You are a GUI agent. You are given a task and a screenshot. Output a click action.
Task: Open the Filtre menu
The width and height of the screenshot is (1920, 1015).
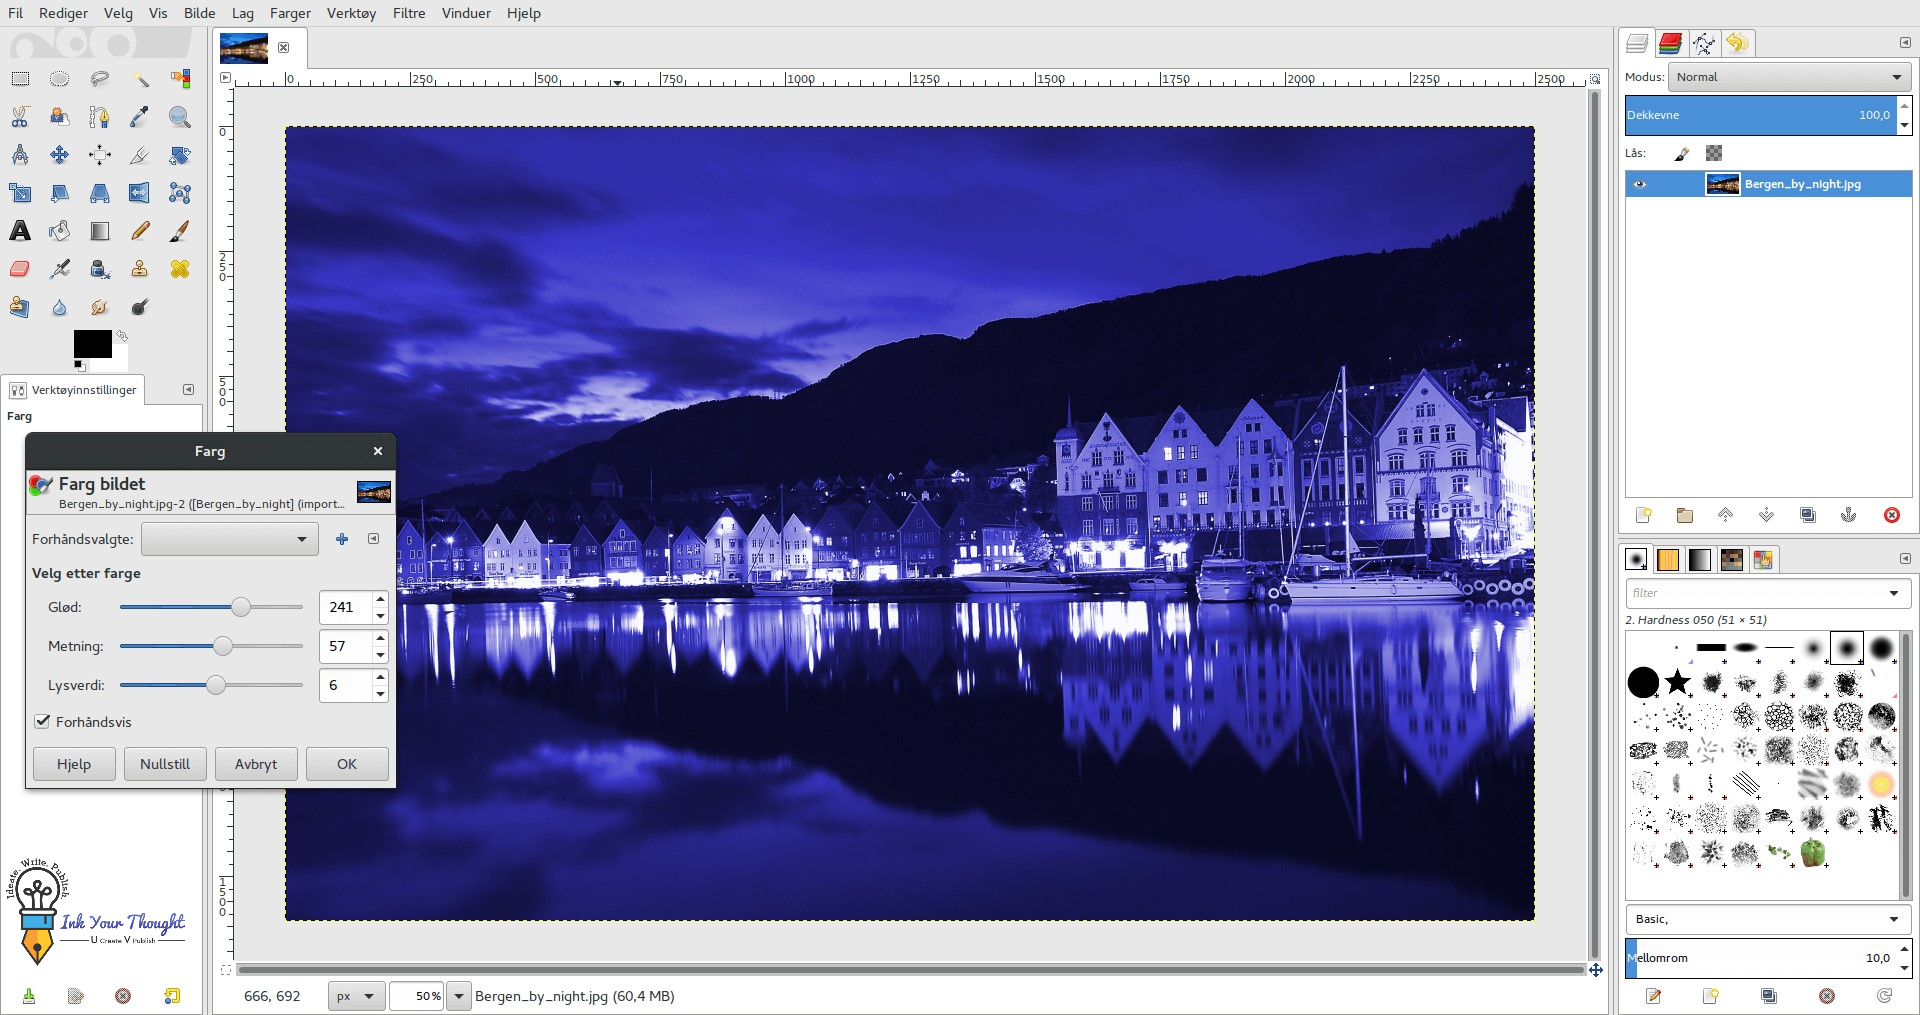(409, 13)
